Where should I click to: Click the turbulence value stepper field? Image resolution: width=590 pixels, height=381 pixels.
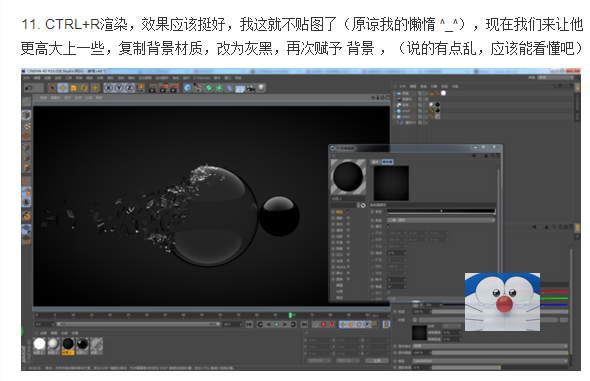click(x=397, y=253)
